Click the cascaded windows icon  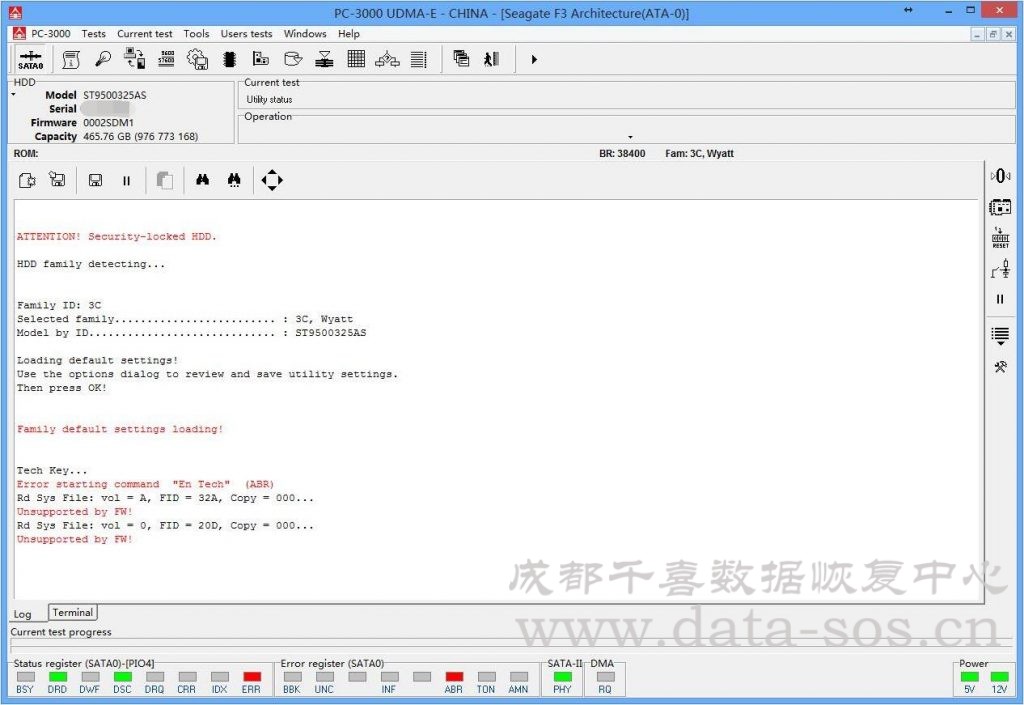pos(461,59)
